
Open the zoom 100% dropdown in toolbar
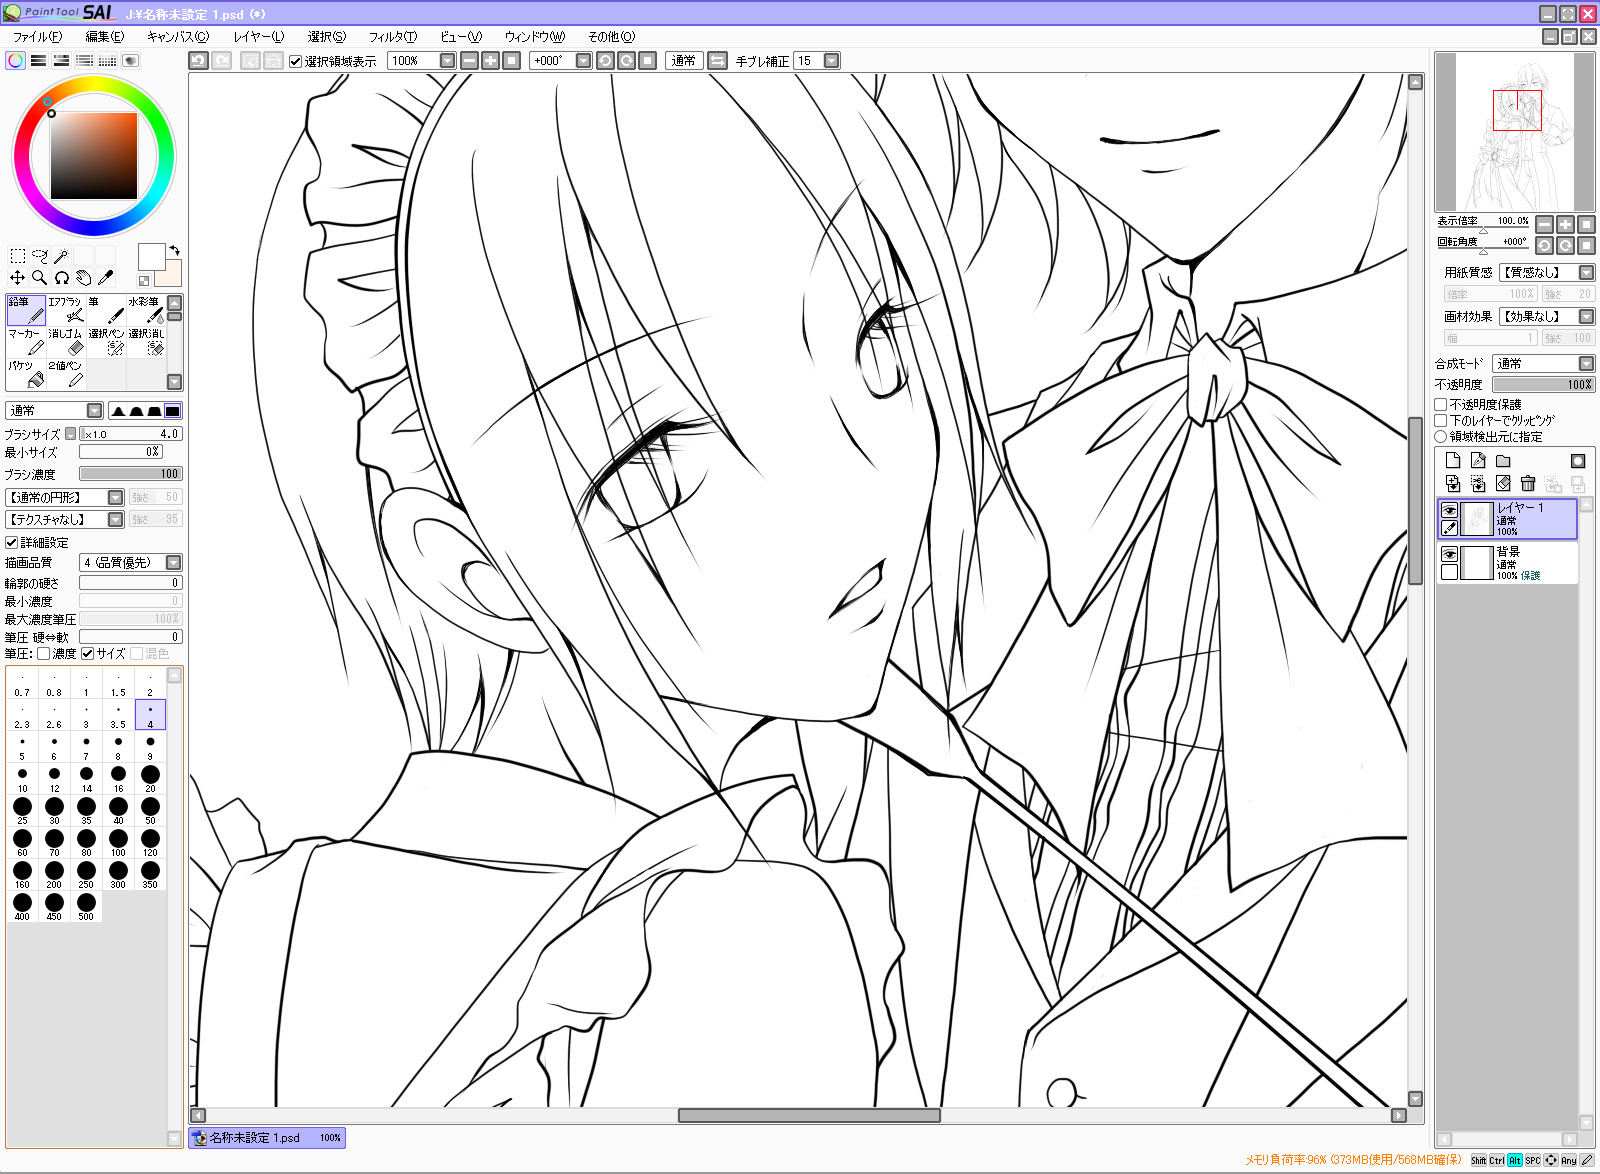click(x=447, y=61)
